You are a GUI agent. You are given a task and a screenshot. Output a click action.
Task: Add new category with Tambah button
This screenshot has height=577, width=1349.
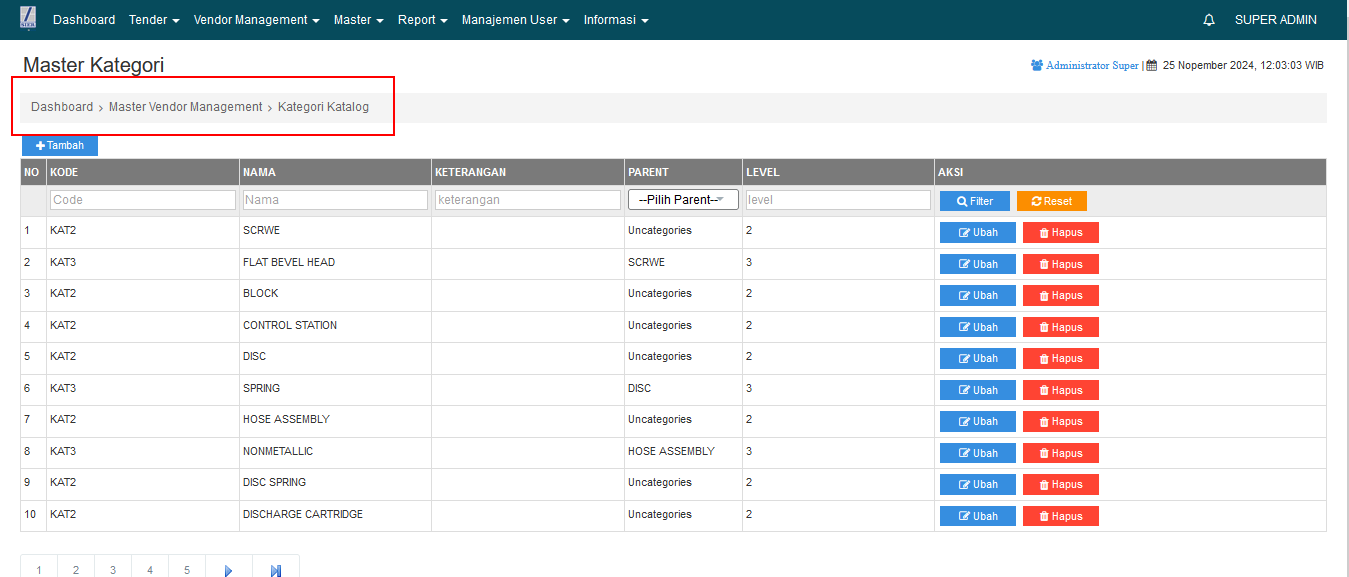click(x=60, y=146)
